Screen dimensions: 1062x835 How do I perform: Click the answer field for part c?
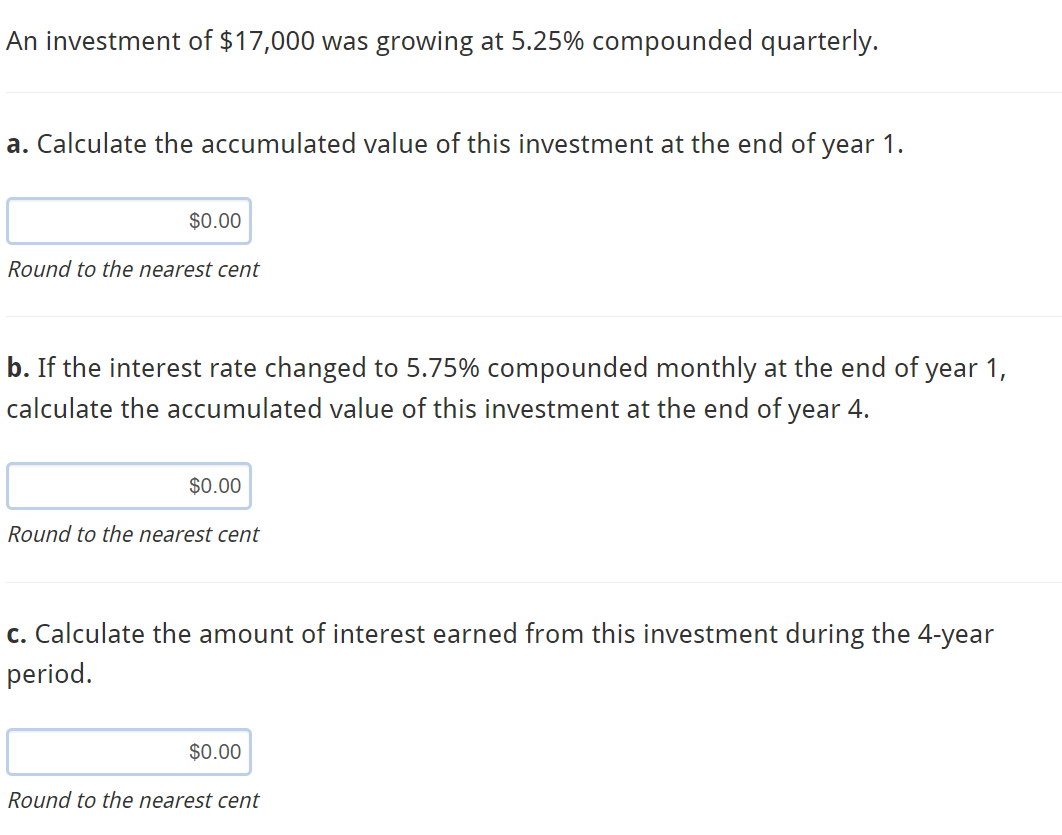[129, 752]
